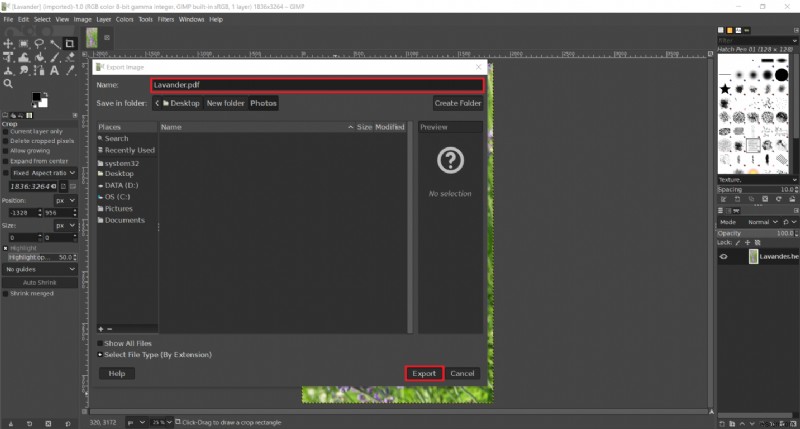Open the Filters menu
Image resolution: width=800 pixels, height=429 pixels.
pyautogui.click(x=165, y=19)
